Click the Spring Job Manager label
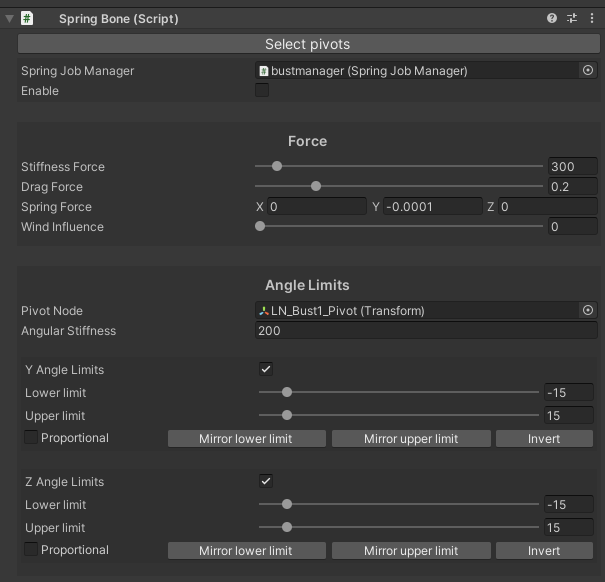This screenshot has height=582, width=605. (x=78, y=71)
